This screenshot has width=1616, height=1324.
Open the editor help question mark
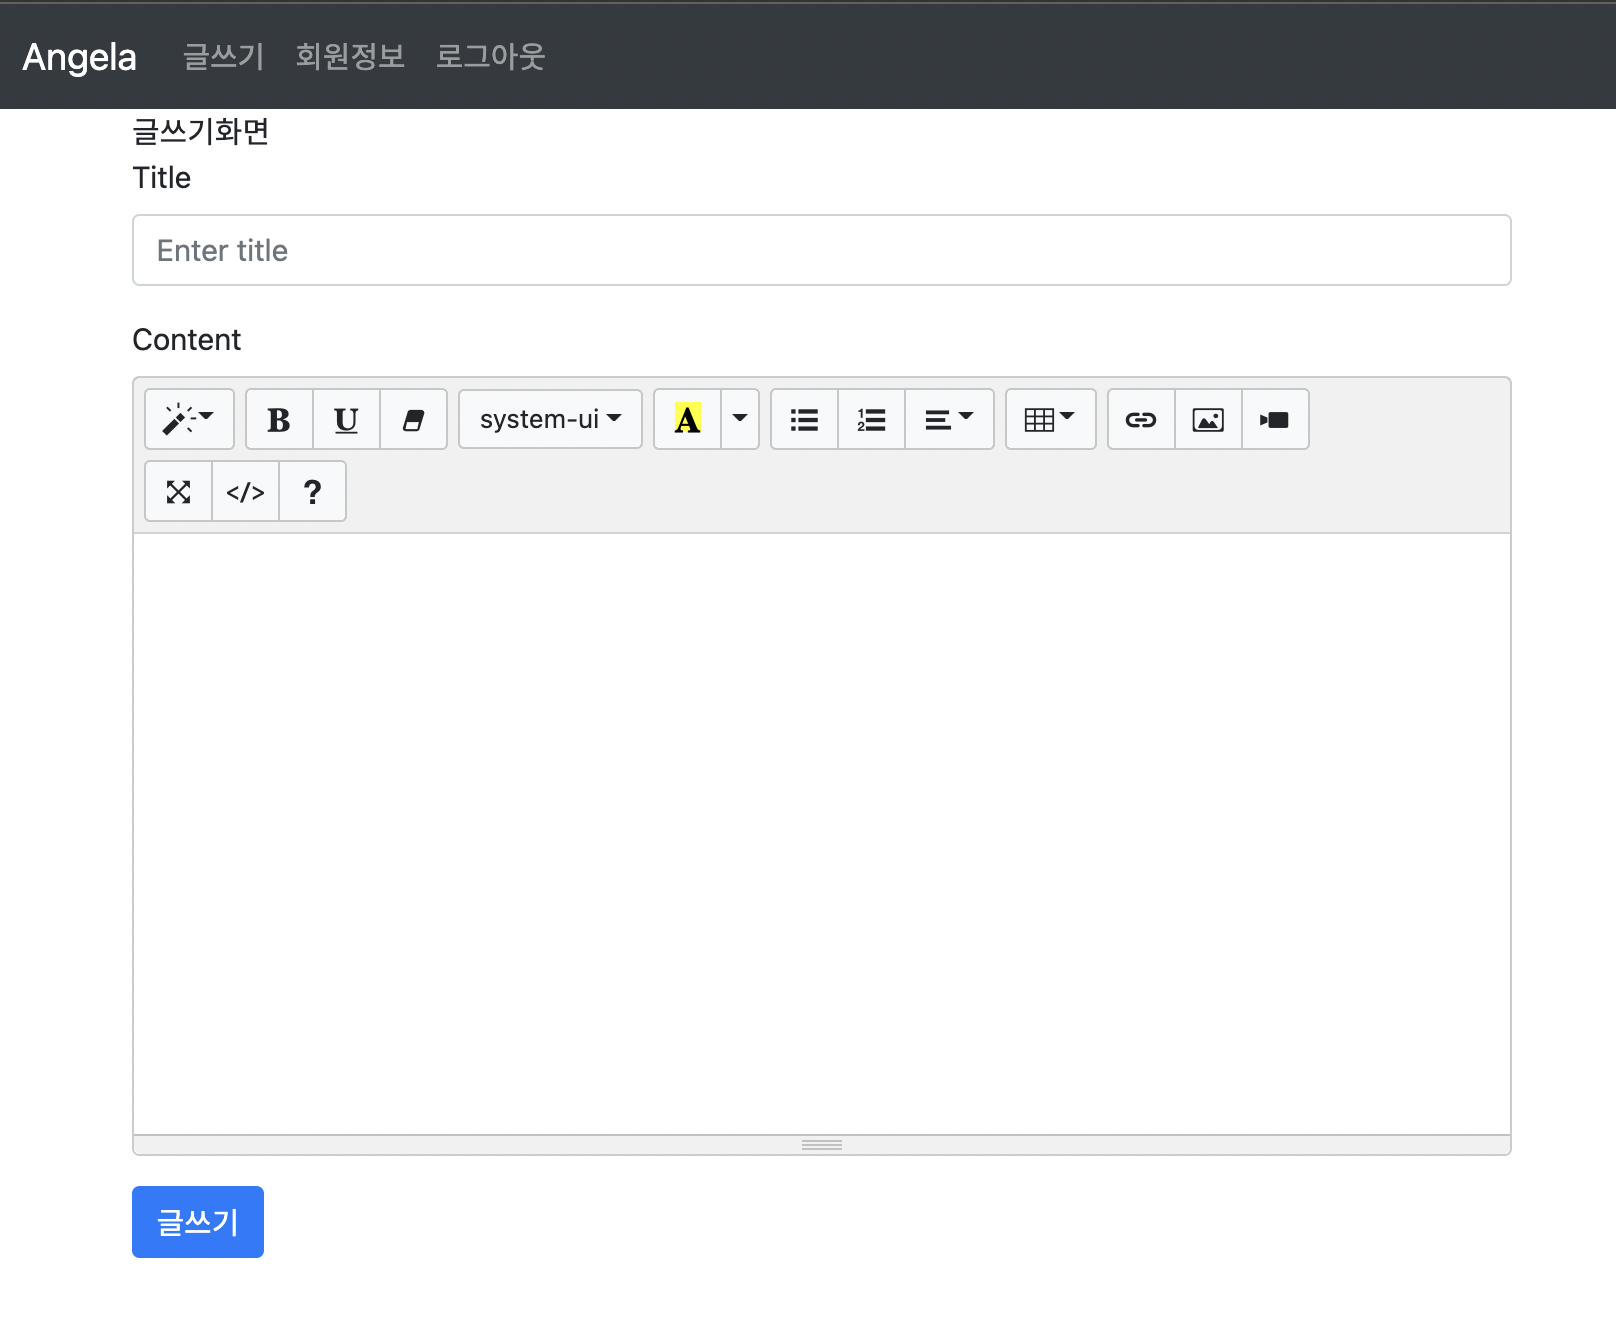312,491
